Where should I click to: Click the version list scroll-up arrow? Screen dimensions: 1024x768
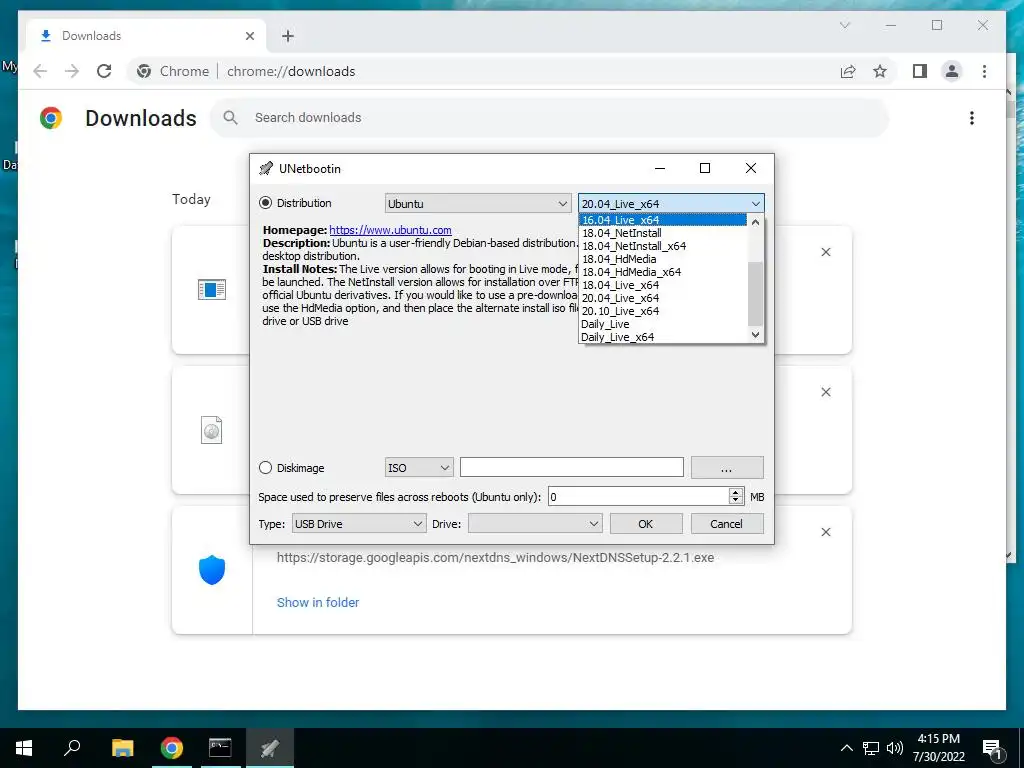point(756,222)
